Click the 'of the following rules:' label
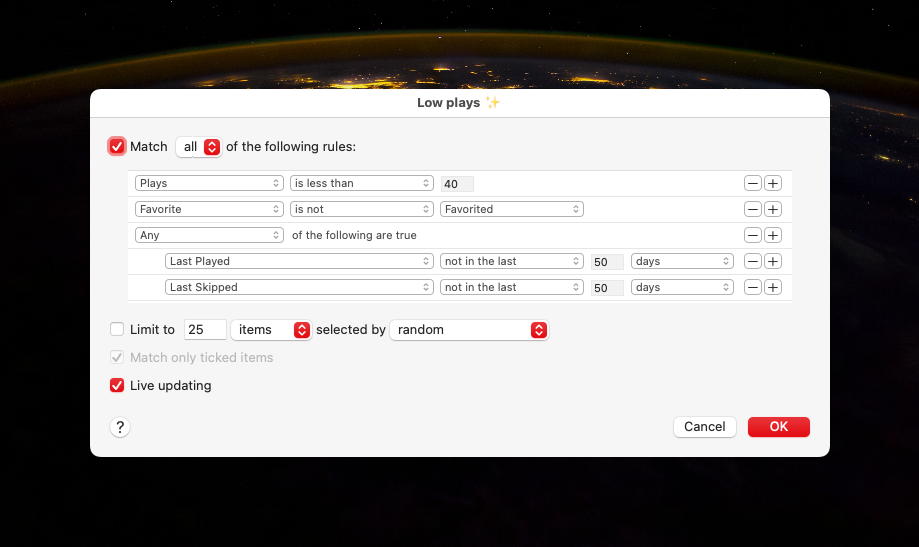 (291, 147)
